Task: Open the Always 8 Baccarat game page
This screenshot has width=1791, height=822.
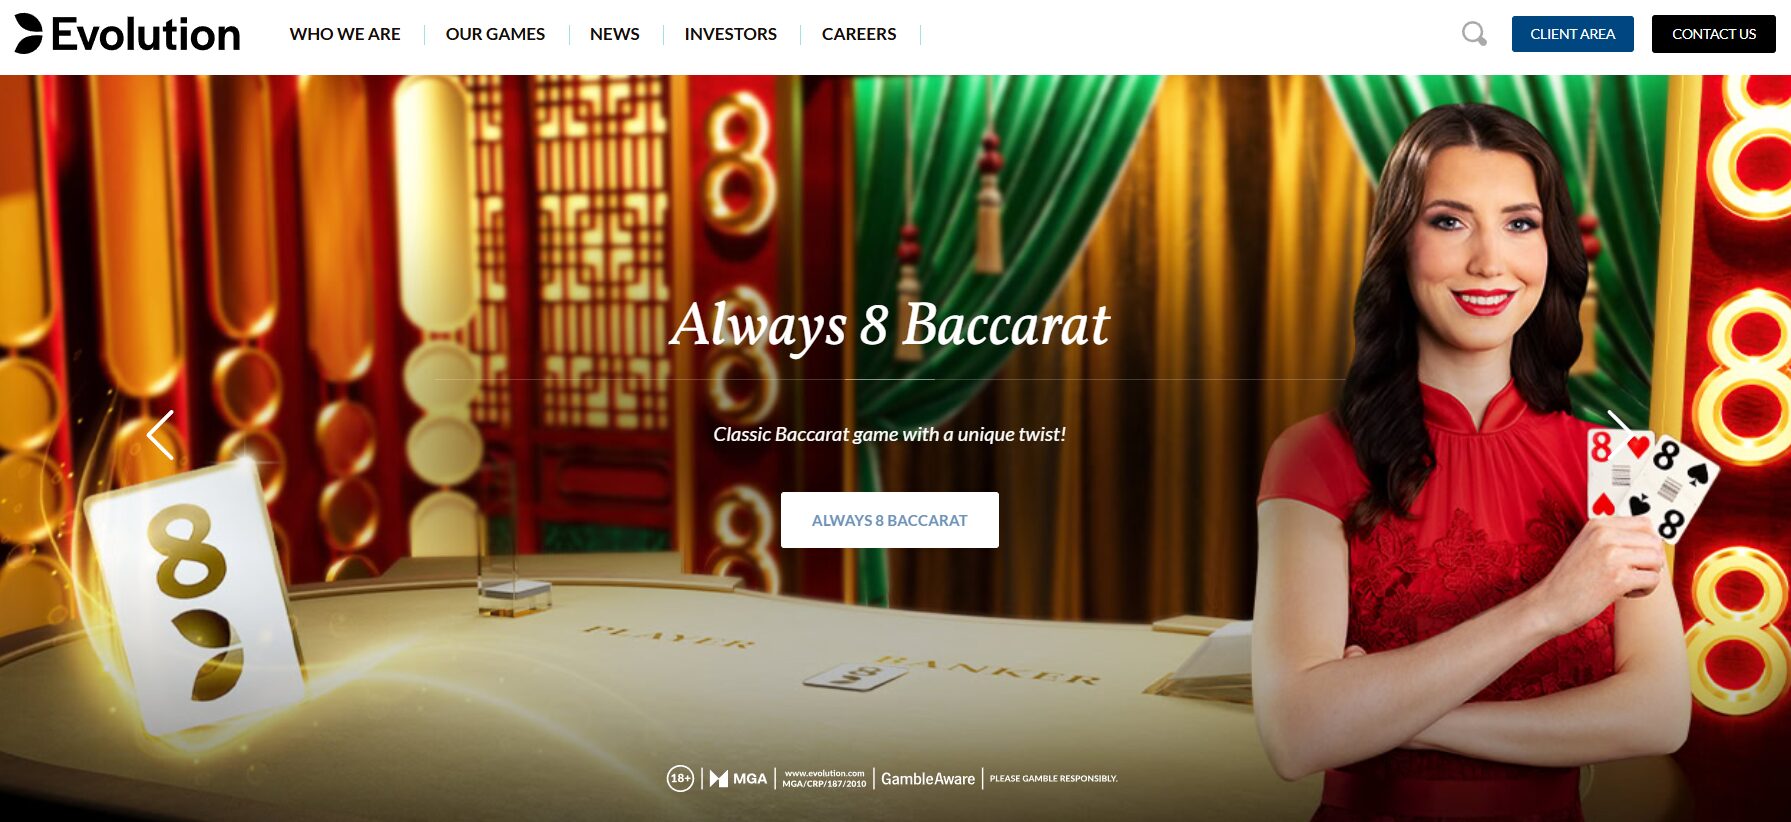Action: pos(890,520)
